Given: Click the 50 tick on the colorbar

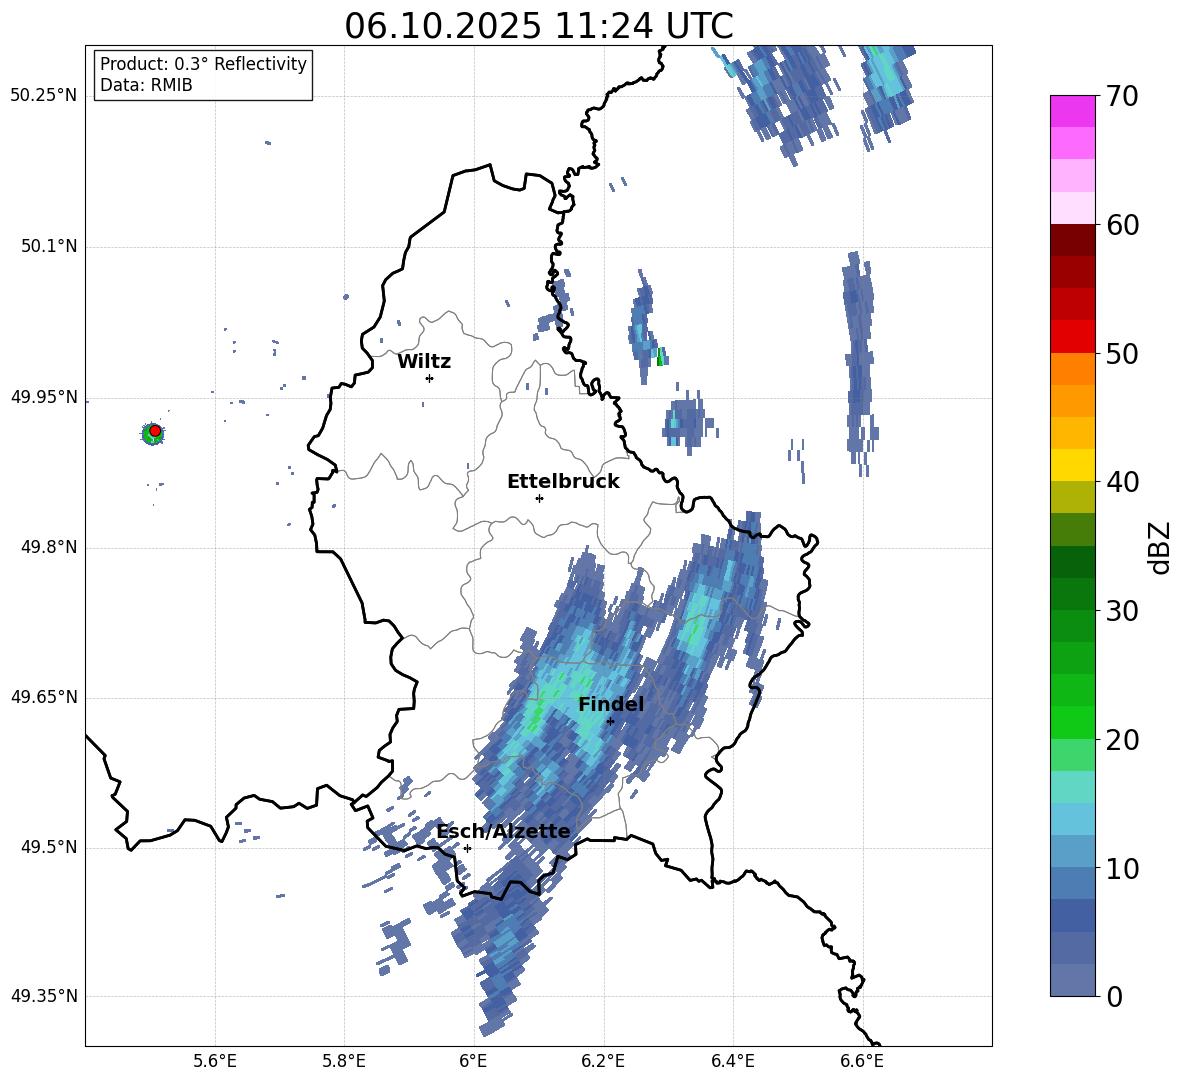Looking at the screenshot, I should coord(1123,353).
